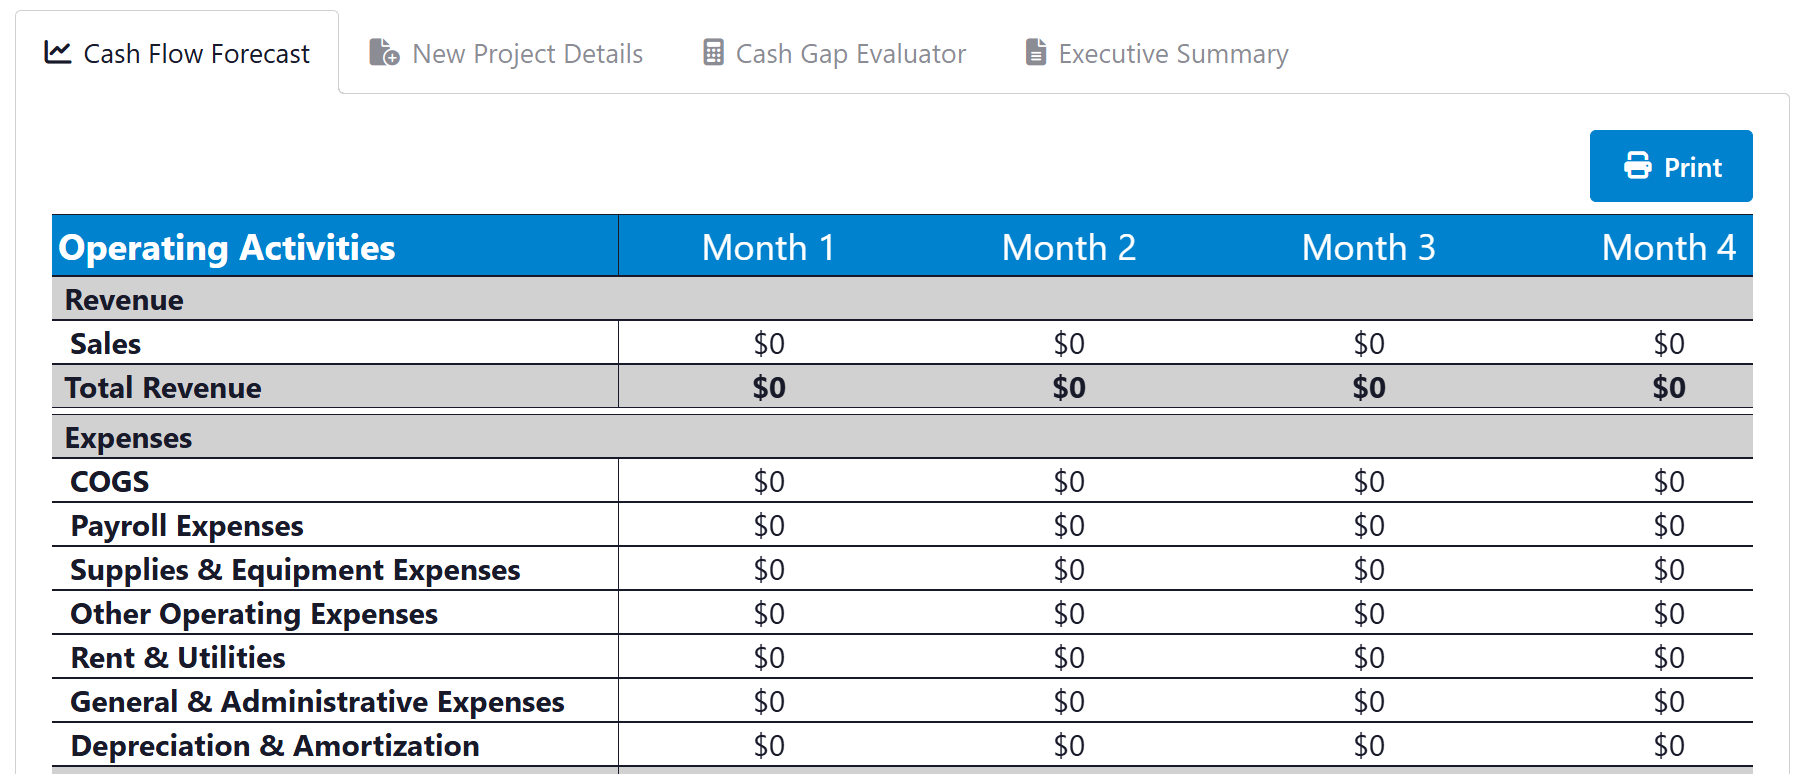Select the COGS value for Month 3
Image resolution: width=1811 pixels, height=774 pixels.
coord(1368,482)
